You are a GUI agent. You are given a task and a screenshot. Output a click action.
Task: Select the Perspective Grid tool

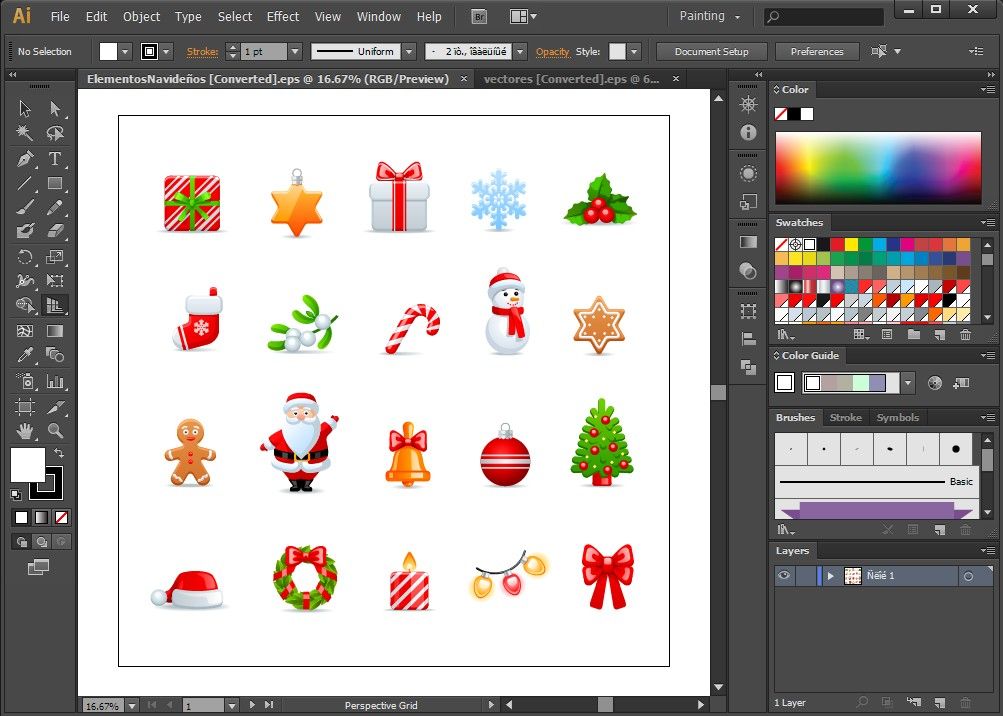tap(55, 305)
